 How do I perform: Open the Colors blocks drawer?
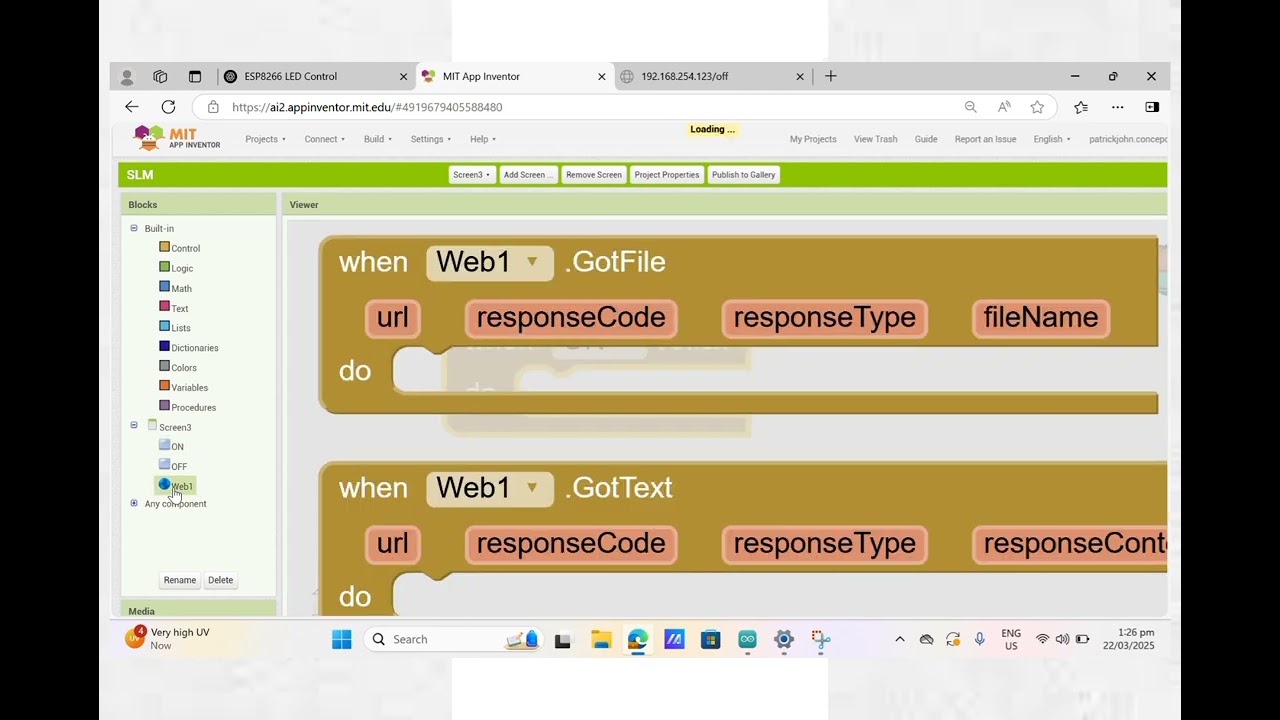tap(178, 367)
